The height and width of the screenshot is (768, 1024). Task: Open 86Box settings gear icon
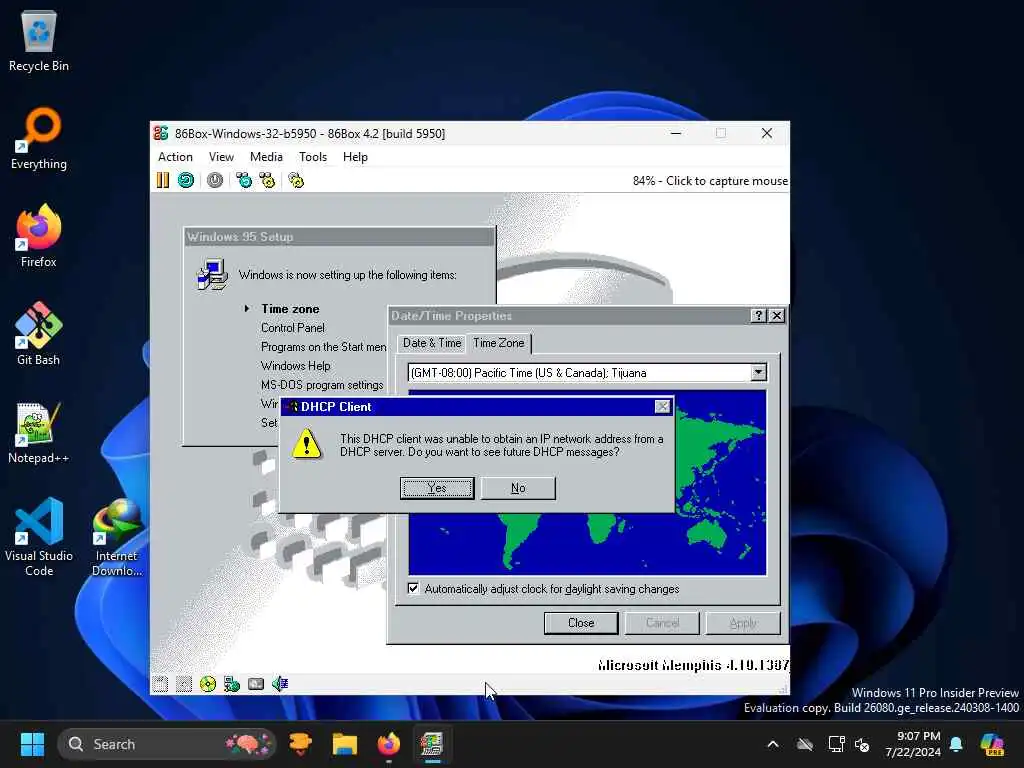coord(296,180)
